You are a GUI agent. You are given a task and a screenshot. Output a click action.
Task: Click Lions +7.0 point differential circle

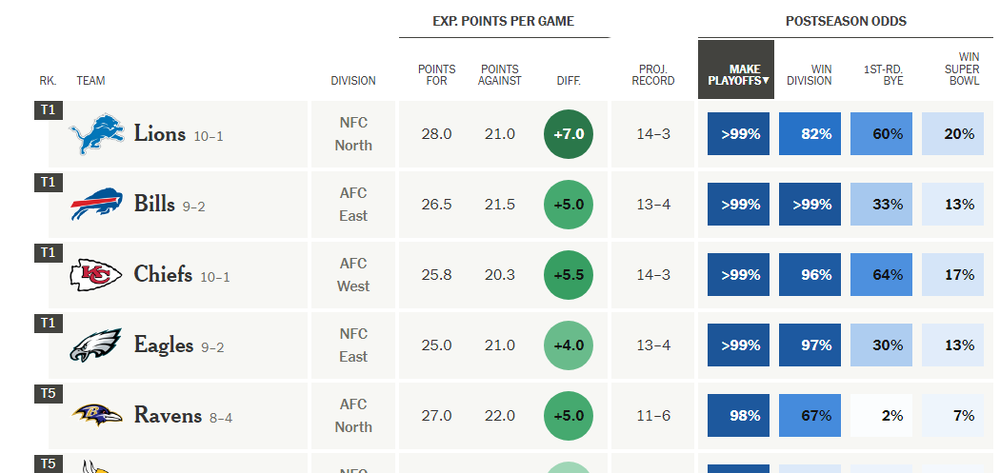(569, 134)
